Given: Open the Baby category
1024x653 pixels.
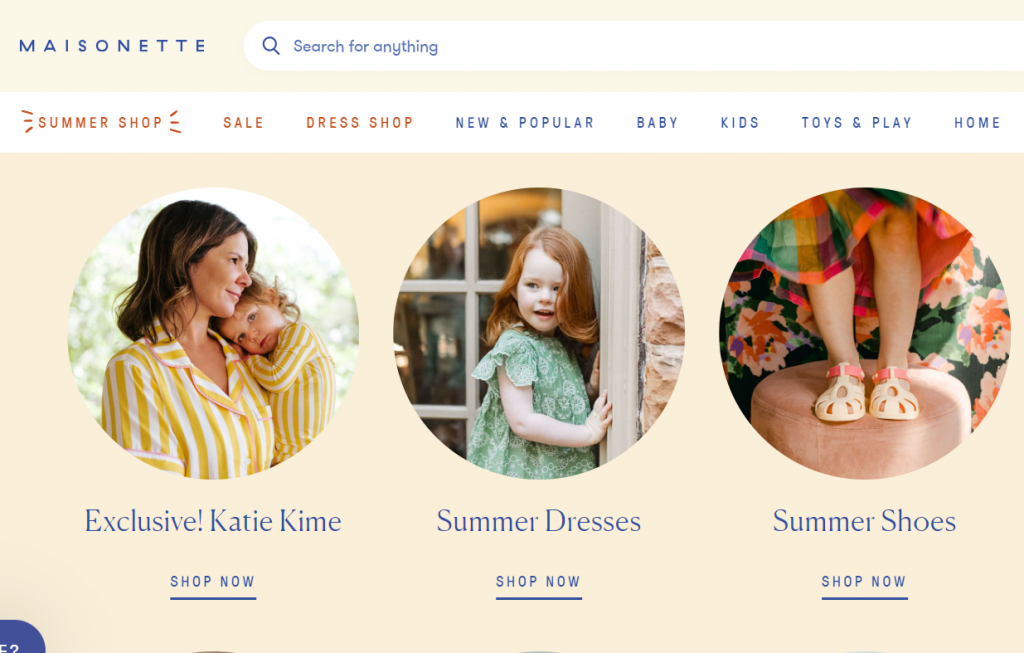Looking at the screenshot, I should (x=657, y=123).
